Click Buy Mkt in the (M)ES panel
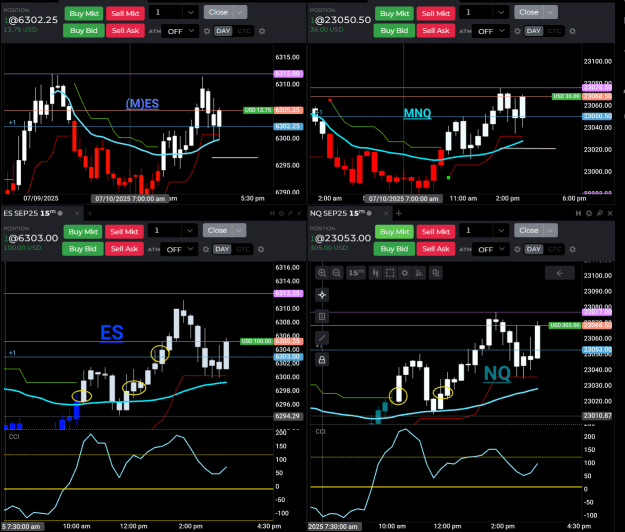This screenshot has width=625, height=532. (x=84, y=14)
